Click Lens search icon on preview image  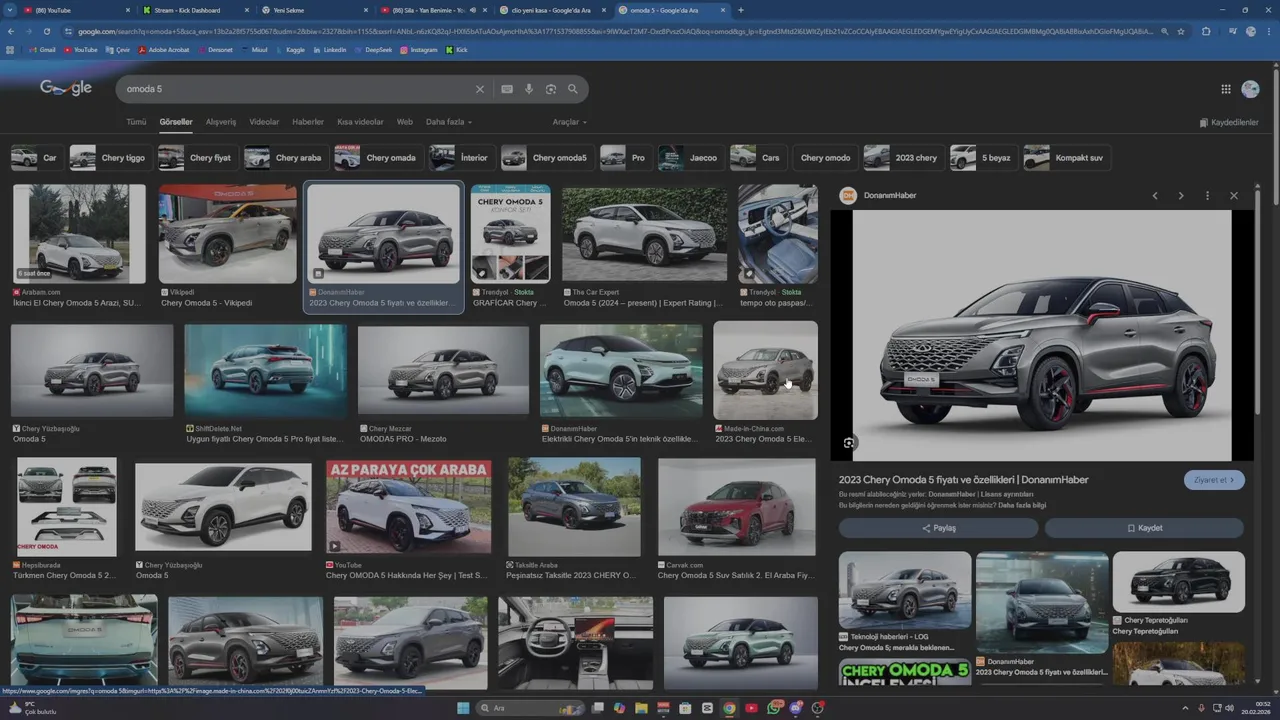(x=849, y=443)
